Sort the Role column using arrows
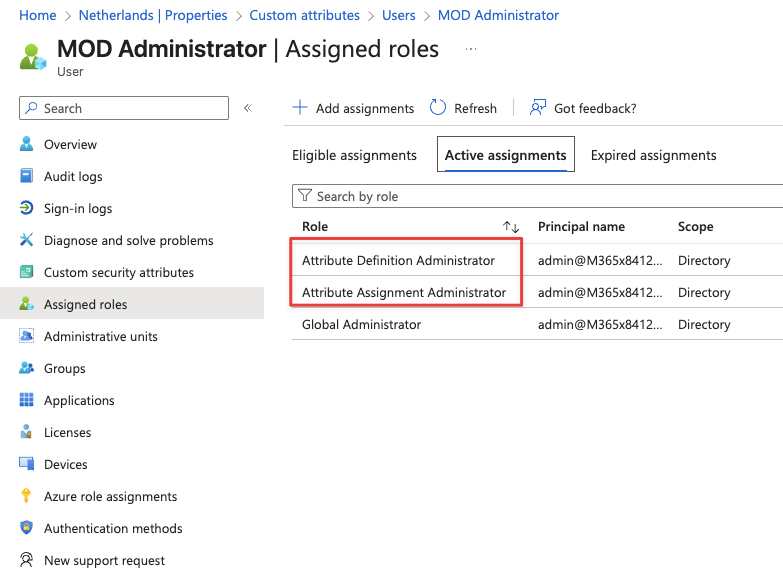 click(x=511, y=227)
